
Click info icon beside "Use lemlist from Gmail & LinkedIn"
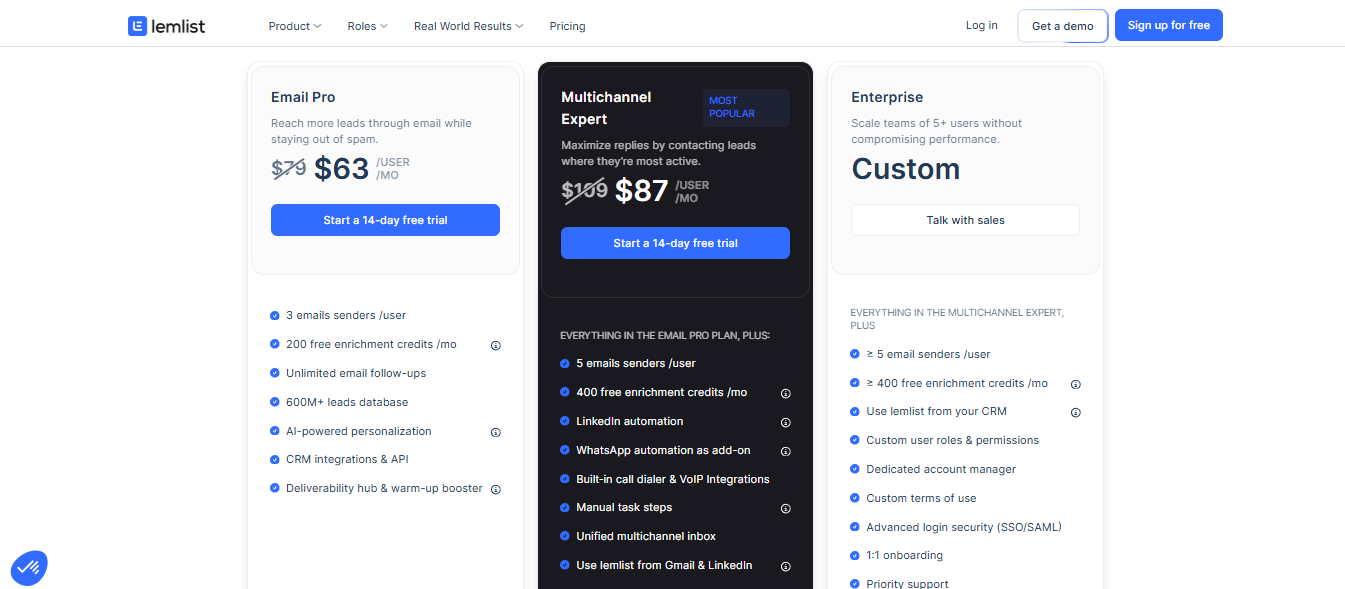pos(785,566)
